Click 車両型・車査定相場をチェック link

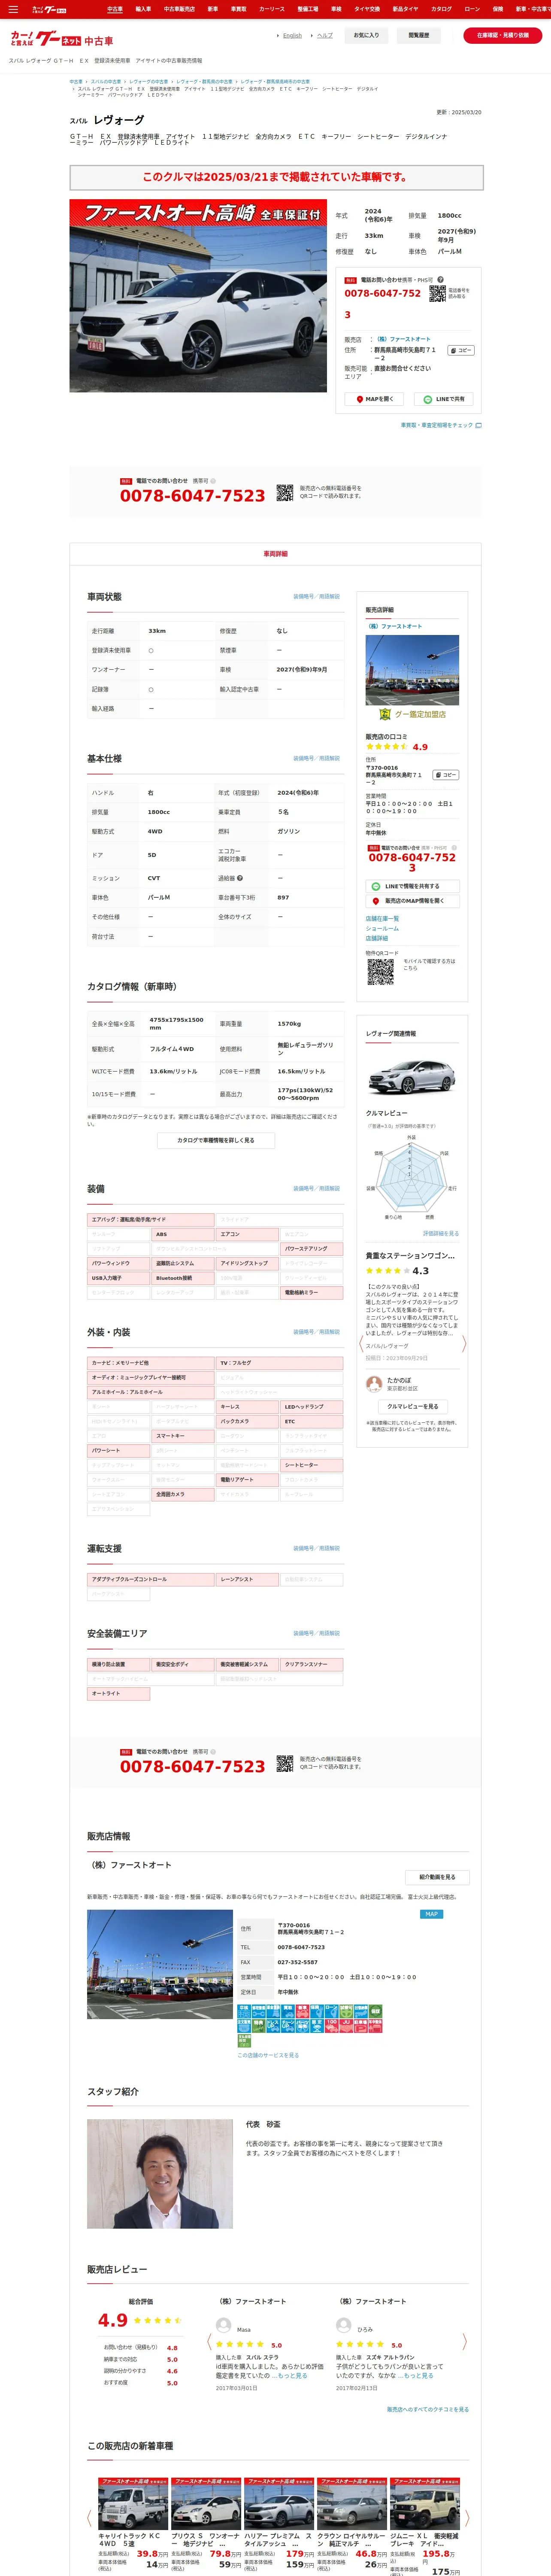click(441, 425)
